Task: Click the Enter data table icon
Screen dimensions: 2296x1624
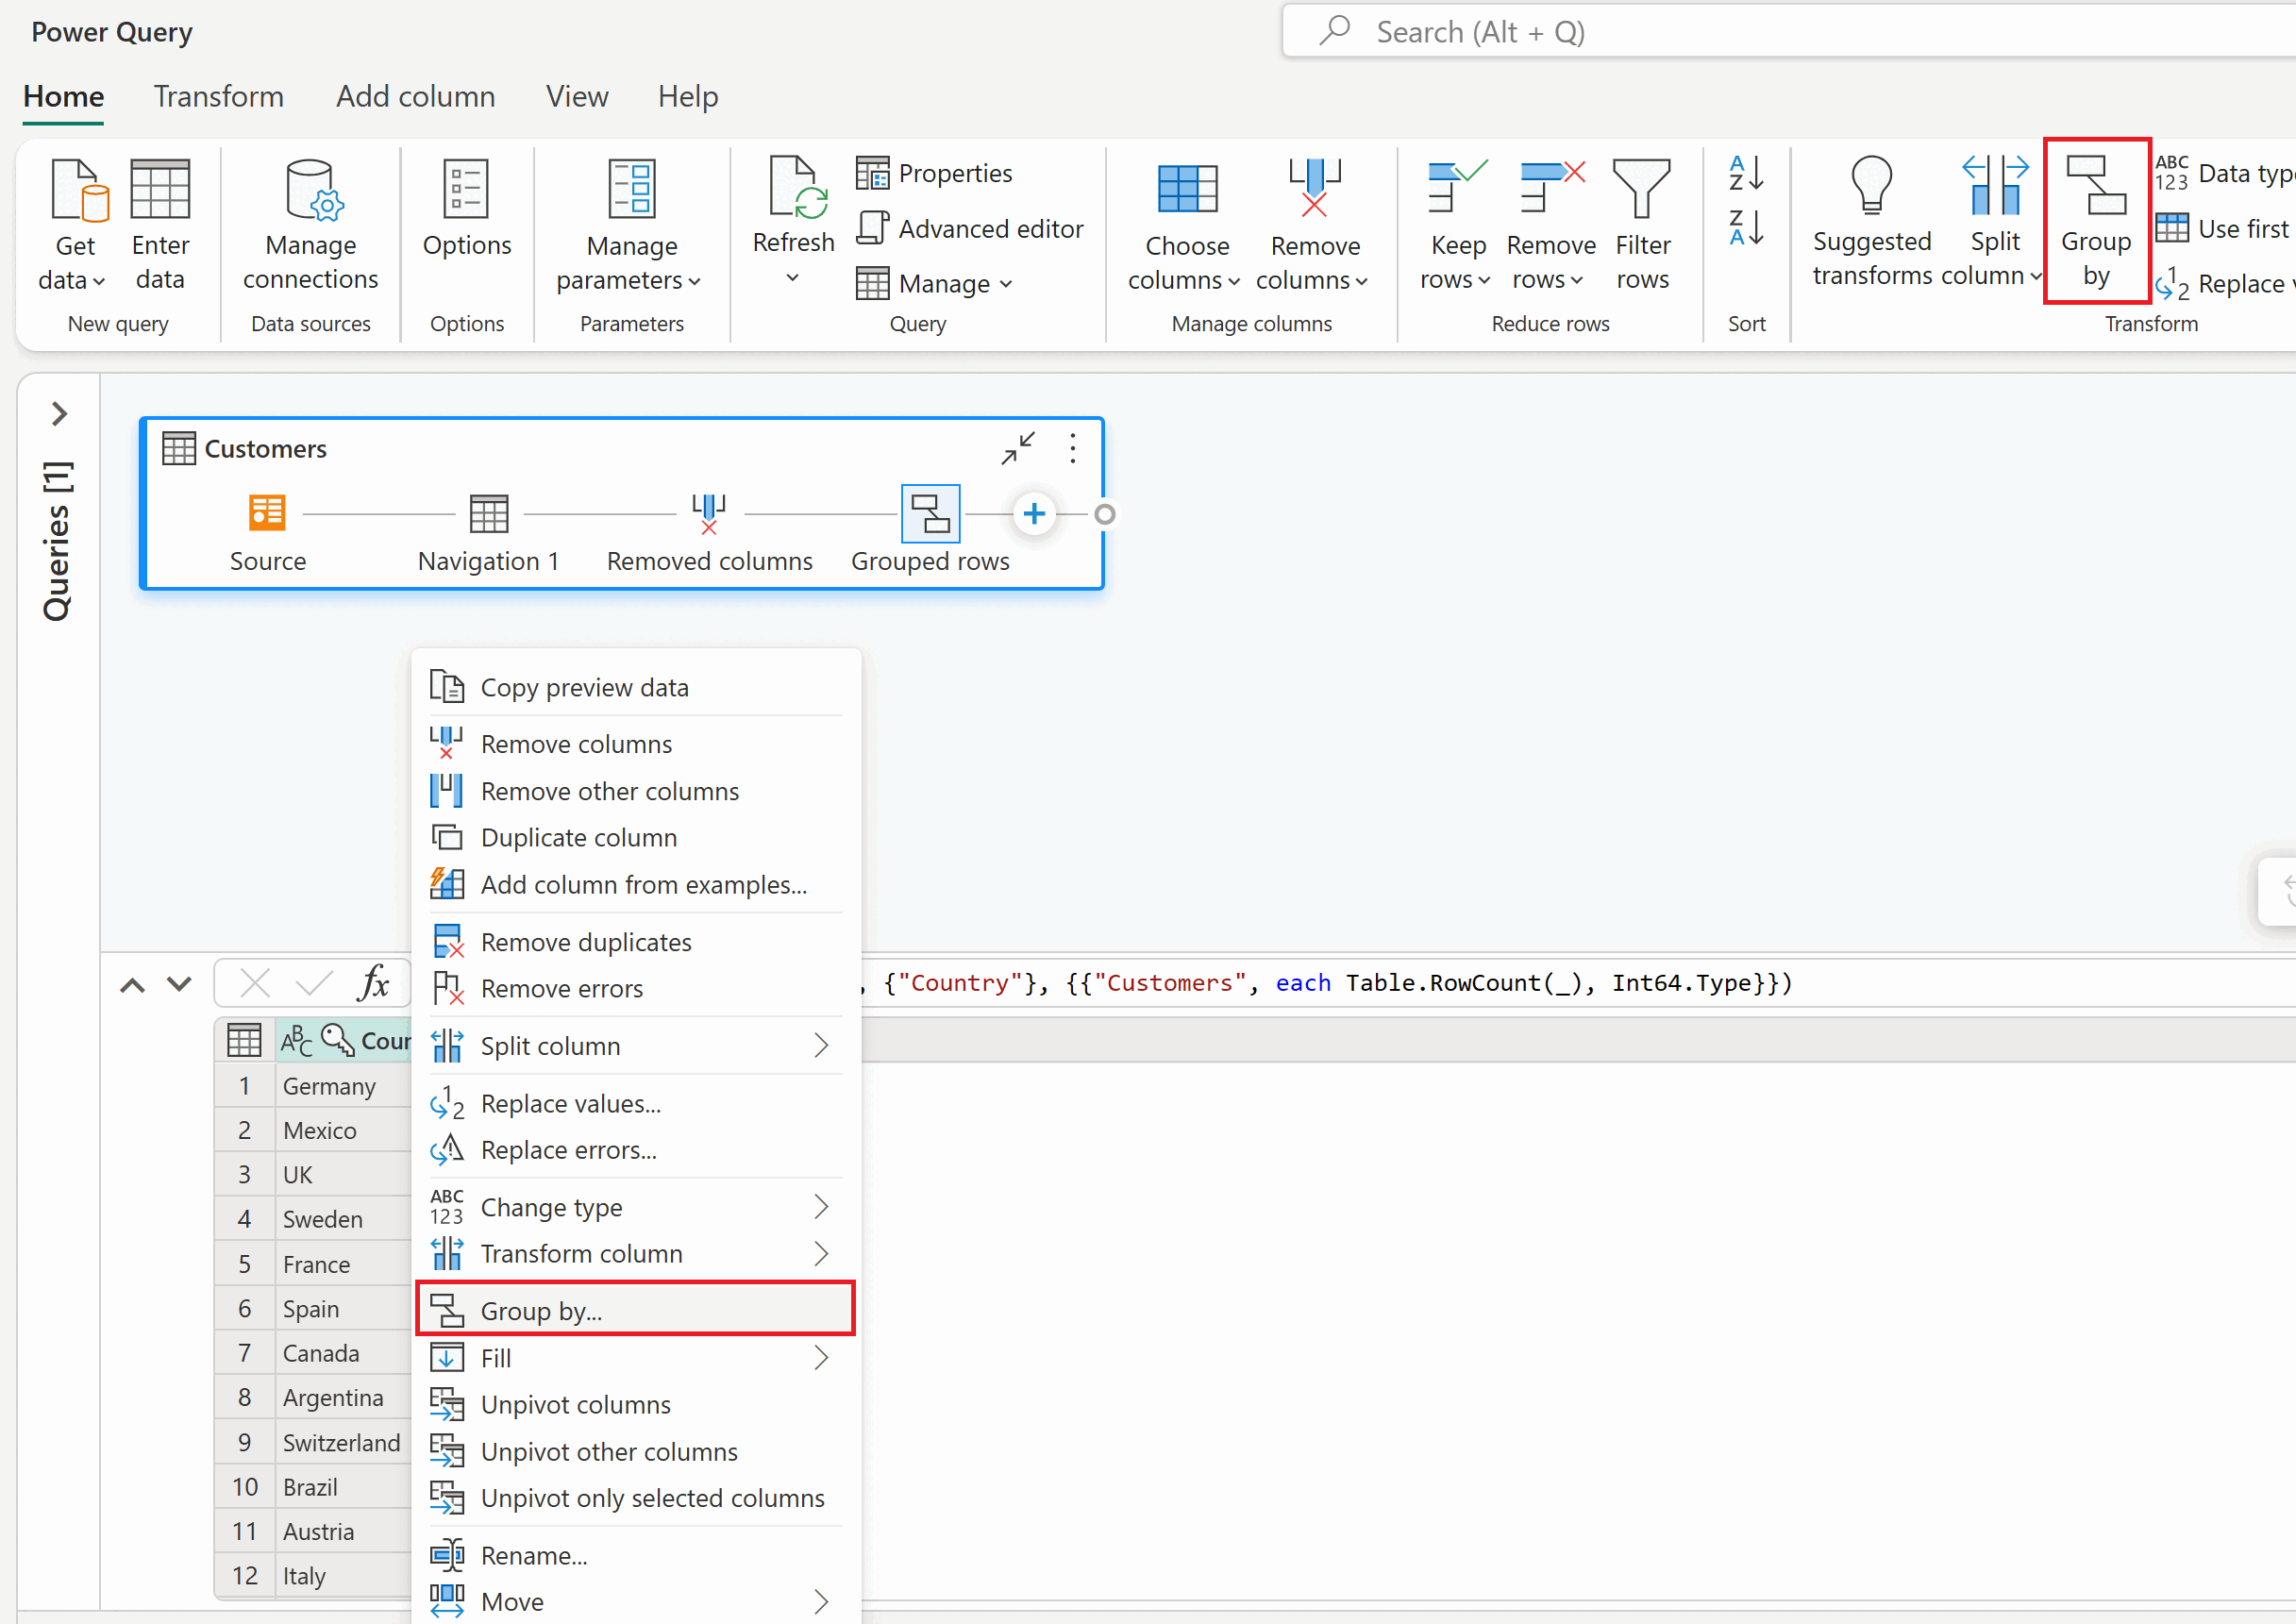Action: click(159, 188)
